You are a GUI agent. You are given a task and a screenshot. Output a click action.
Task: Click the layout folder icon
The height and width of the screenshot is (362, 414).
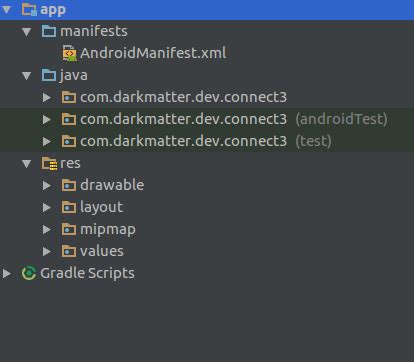click(69, 207)
